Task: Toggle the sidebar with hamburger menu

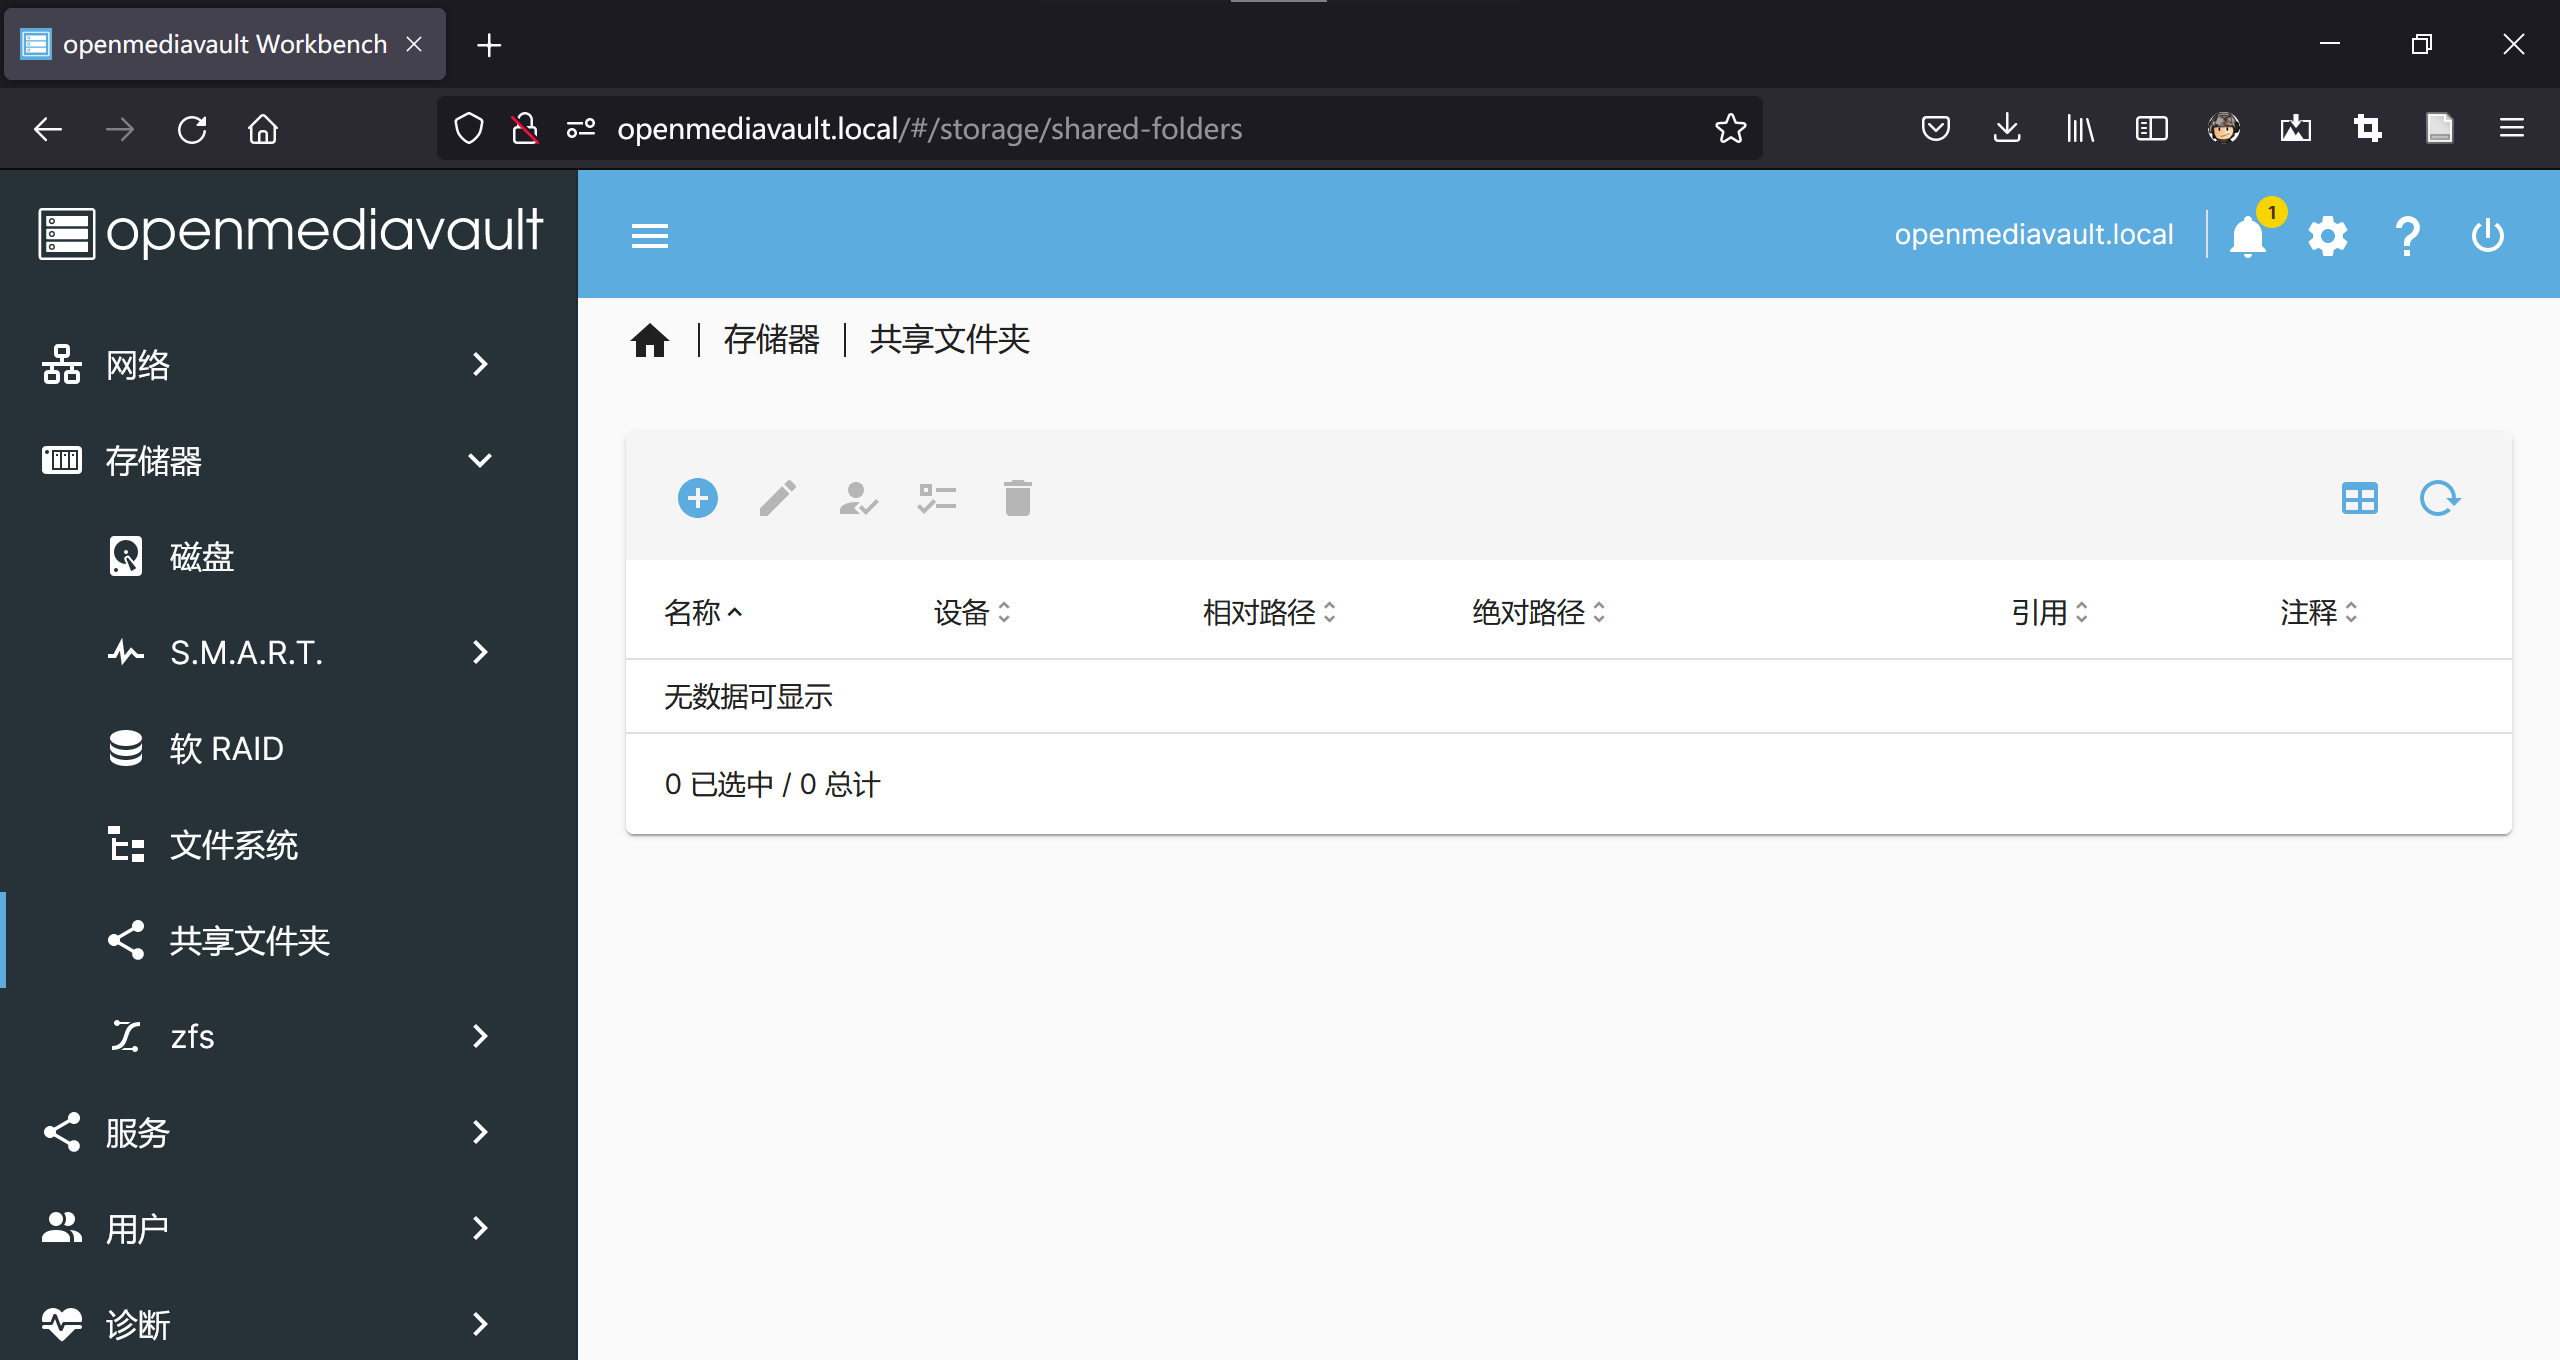Action: [x=650, y=236]
